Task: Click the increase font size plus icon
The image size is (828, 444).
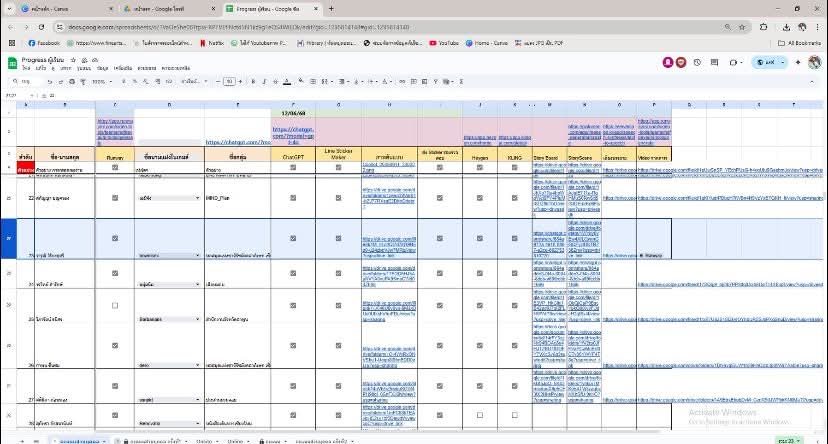Action: (x=242, y=81)
